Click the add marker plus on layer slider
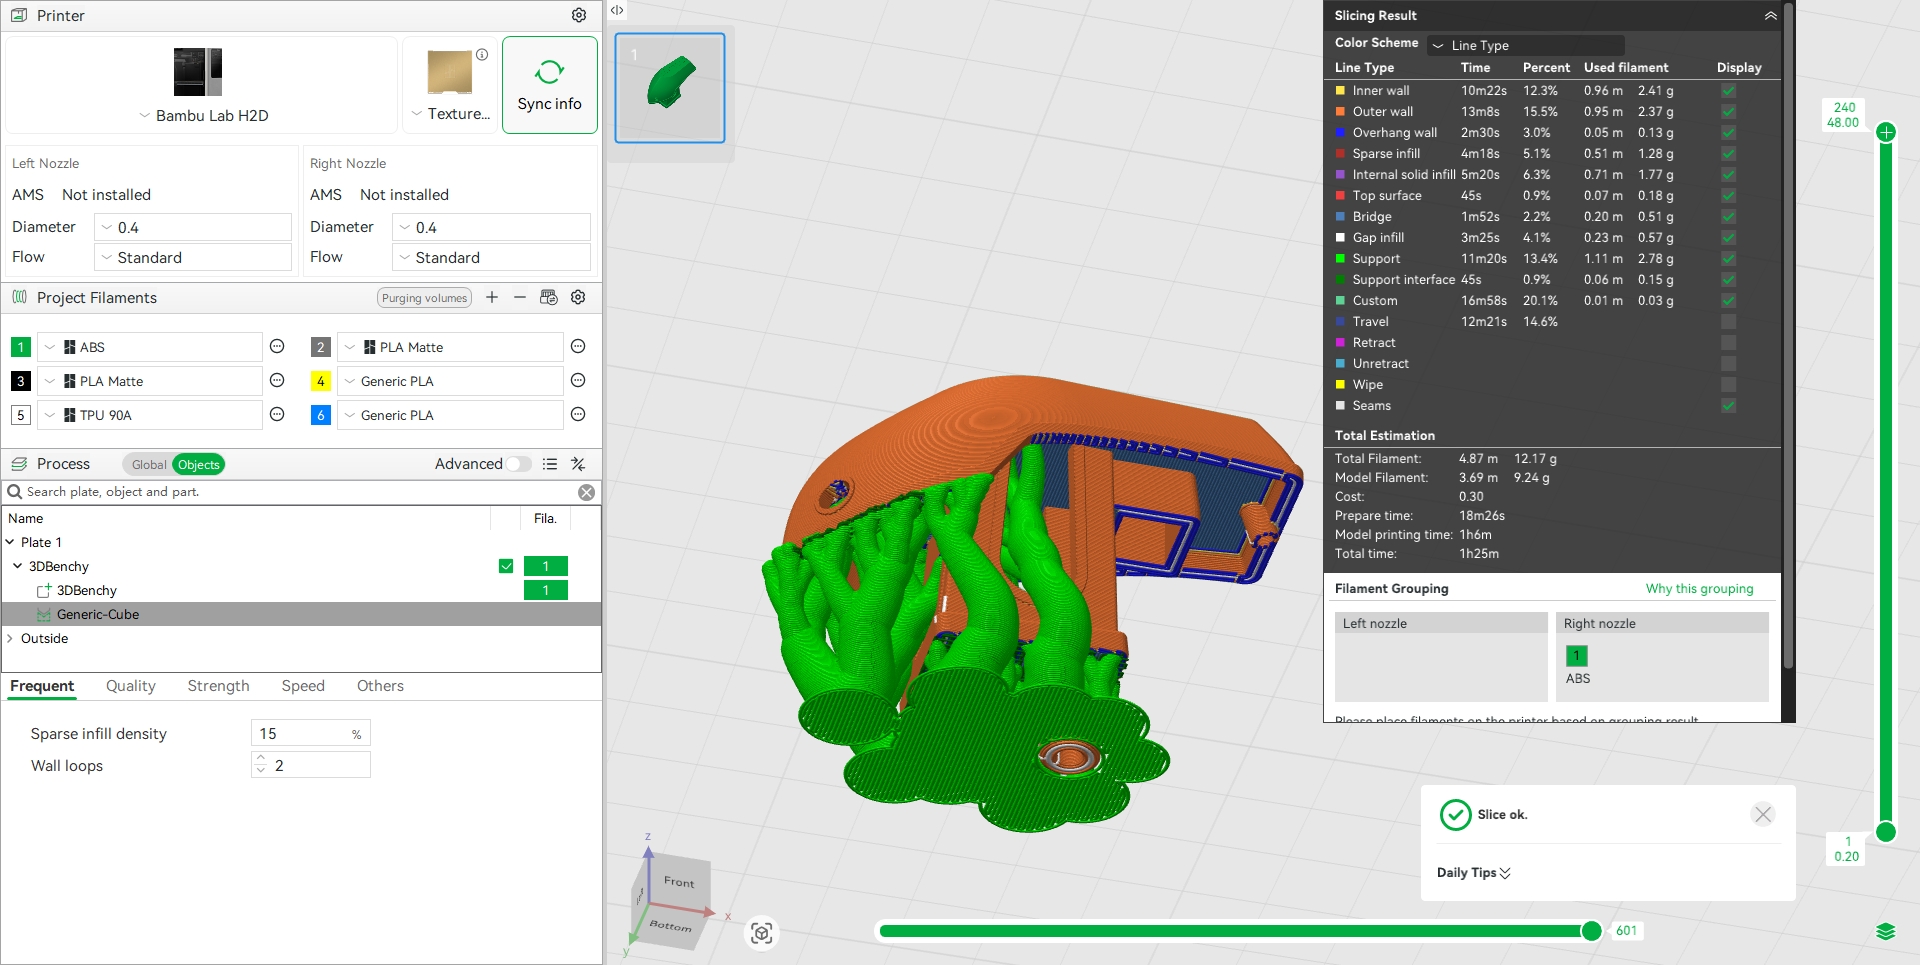The height and width of the screenshot is (965, 1920). (1886, 132)
